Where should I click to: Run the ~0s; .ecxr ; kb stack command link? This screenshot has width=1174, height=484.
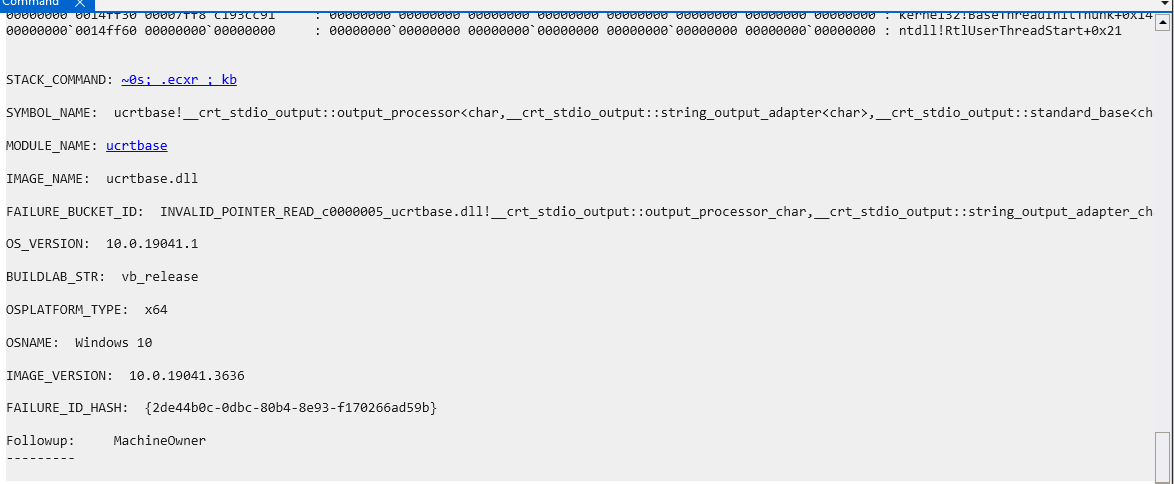[179, 80]
